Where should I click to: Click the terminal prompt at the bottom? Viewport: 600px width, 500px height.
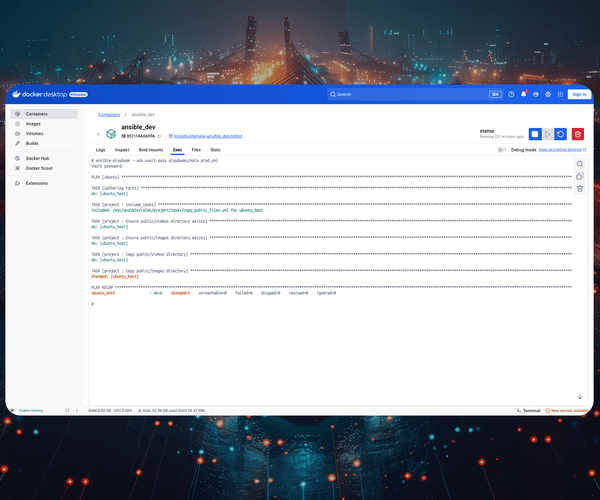(93, 304)
